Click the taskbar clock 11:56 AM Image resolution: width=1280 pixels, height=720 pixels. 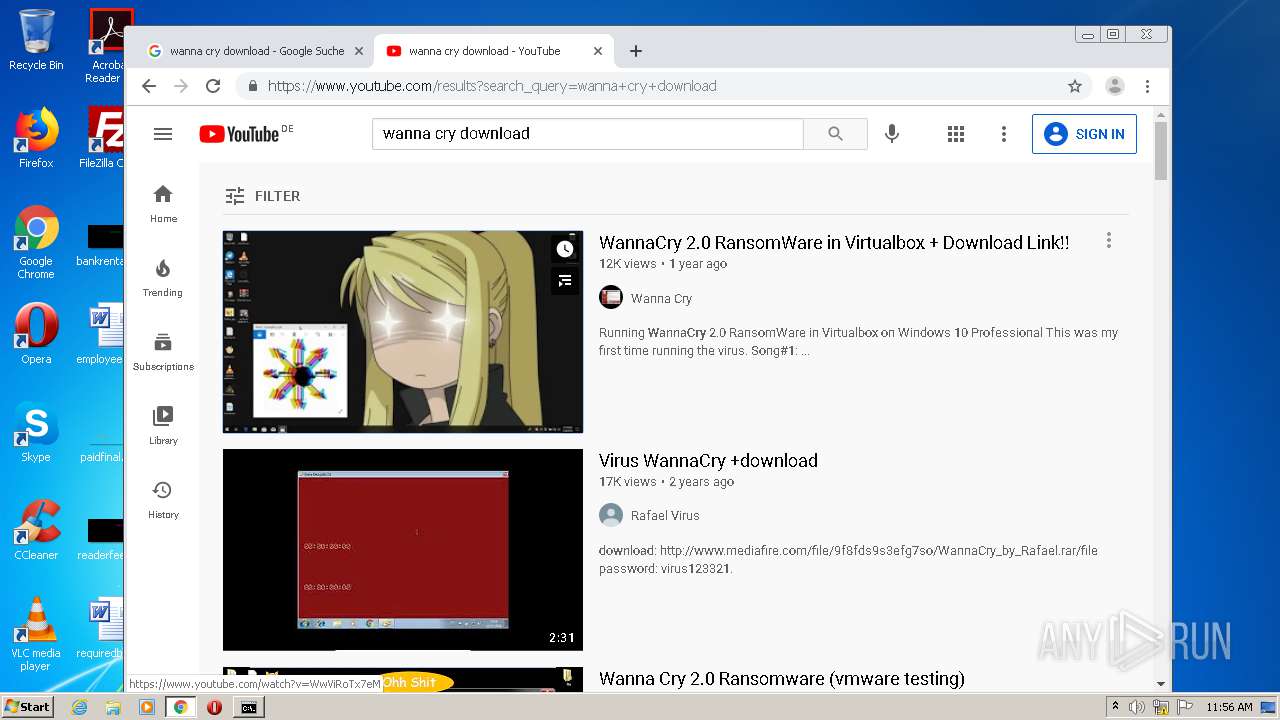(1229, 707)
